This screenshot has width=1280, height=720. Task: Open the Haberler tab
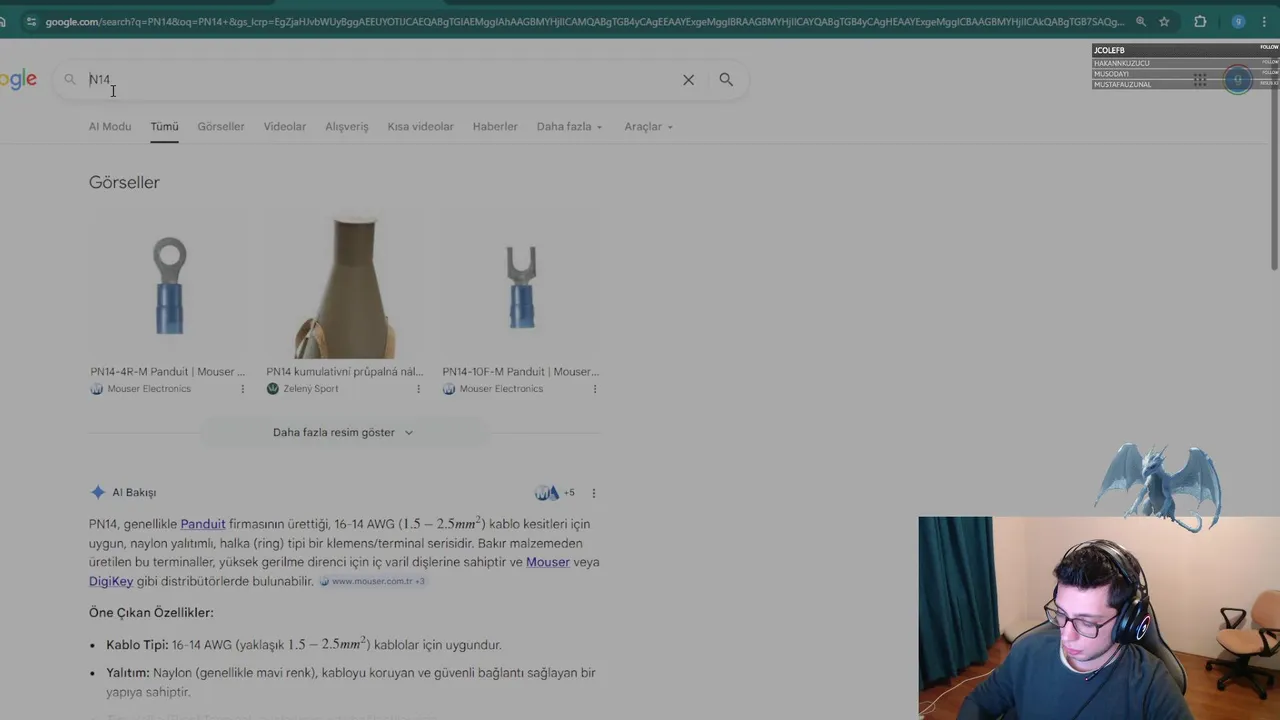click(495, 127)
